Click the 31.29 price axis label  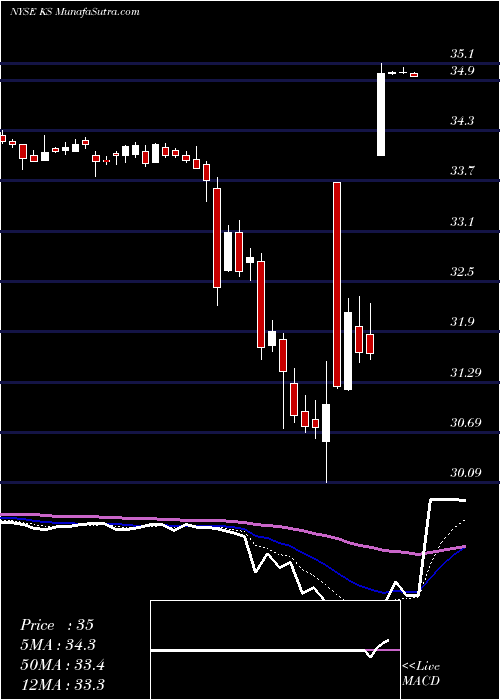[x=465, y=372]
